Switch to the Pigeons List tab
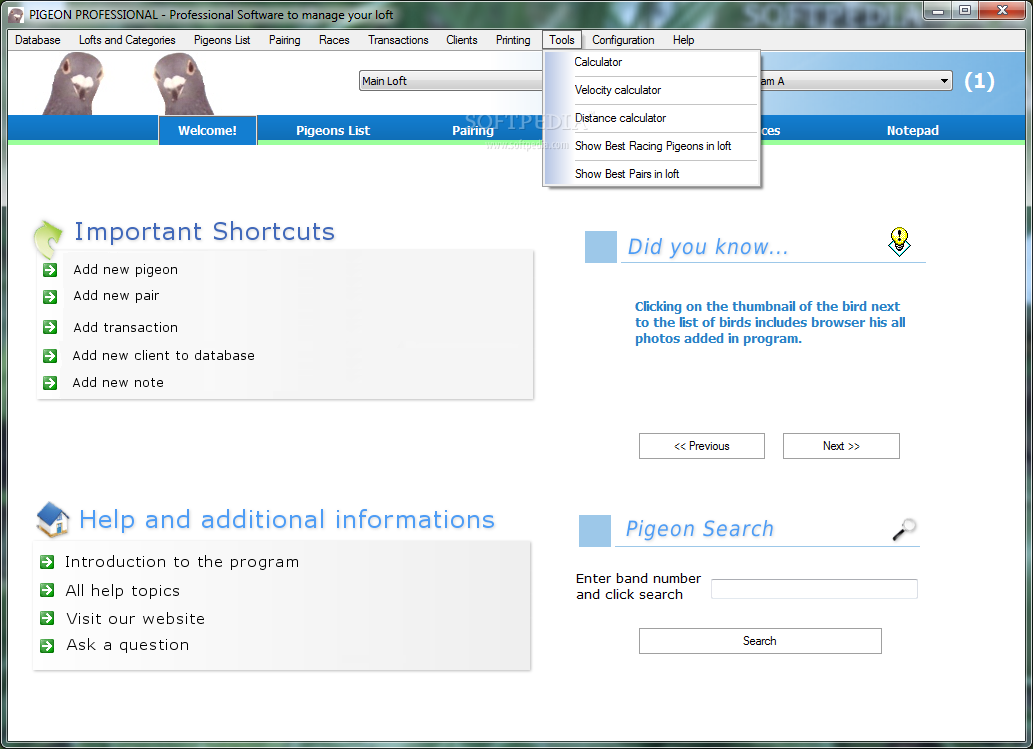Screen dimensions: 1033x749 333,130
